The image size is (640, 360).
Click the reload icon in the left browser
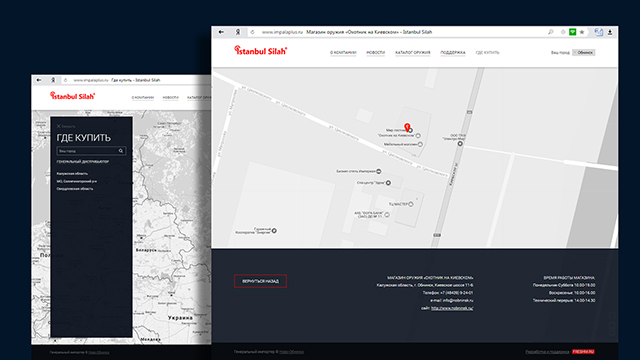[x=65, y=80]
